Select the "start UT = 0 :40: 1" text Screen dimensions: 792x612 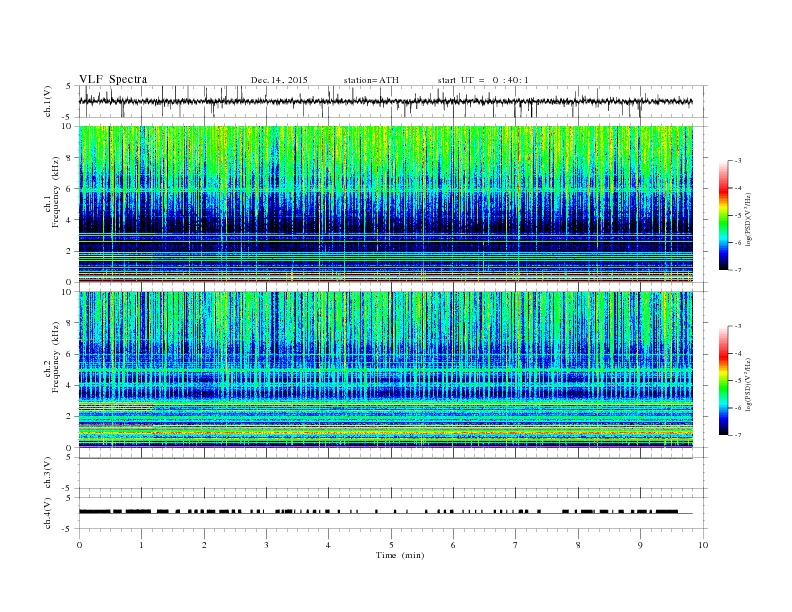[x=483, y=80]
